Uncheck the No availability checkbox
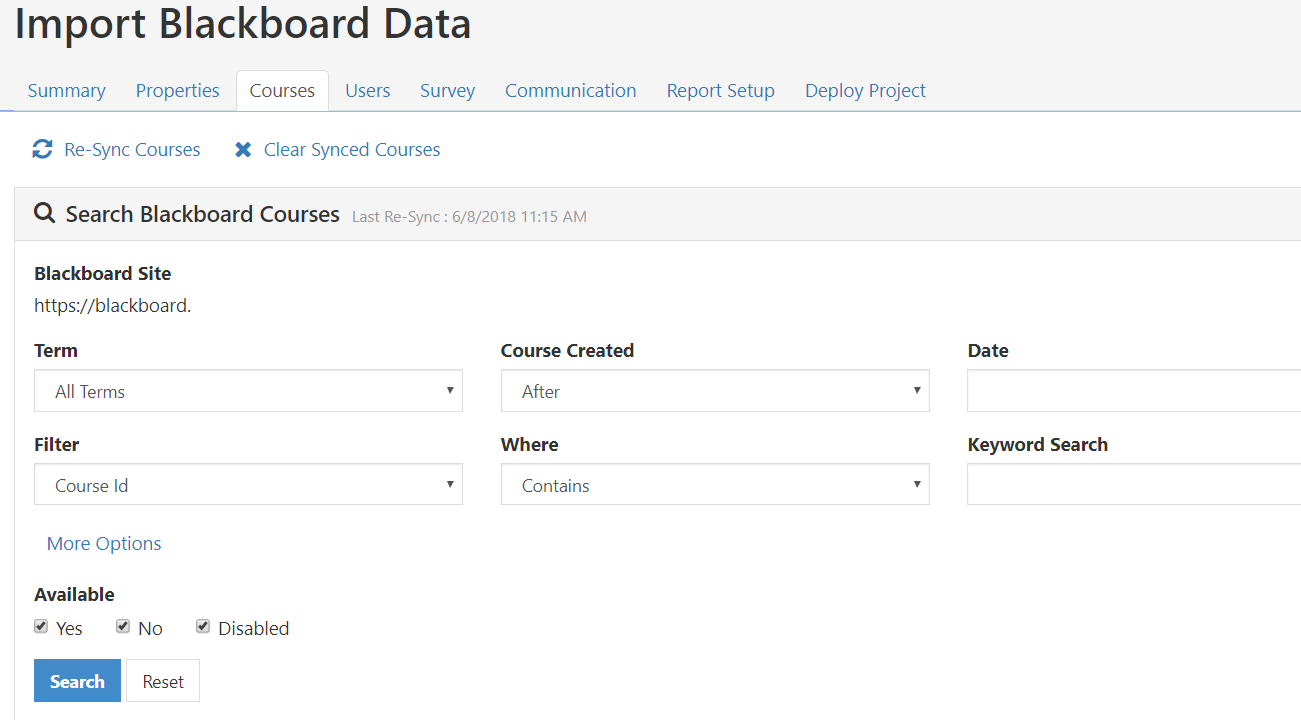 pos(123,626)
